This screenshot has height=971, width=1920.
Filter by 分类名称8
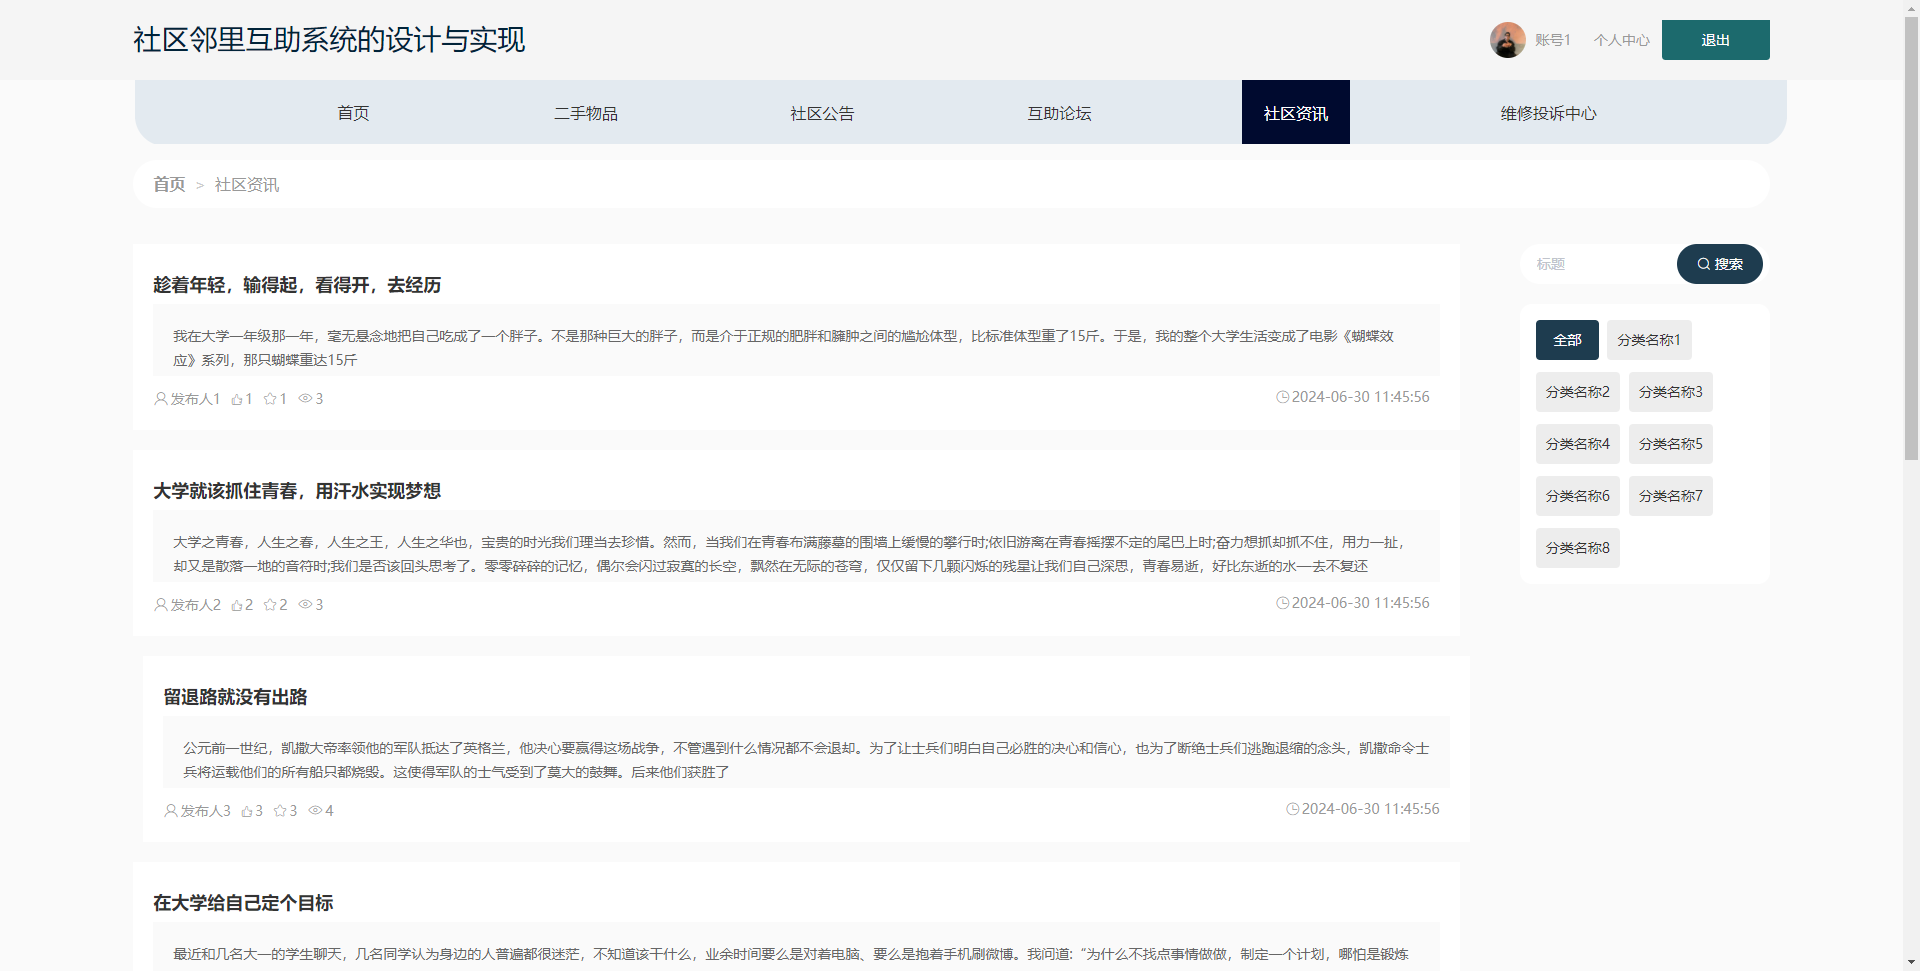point(1577,548)
